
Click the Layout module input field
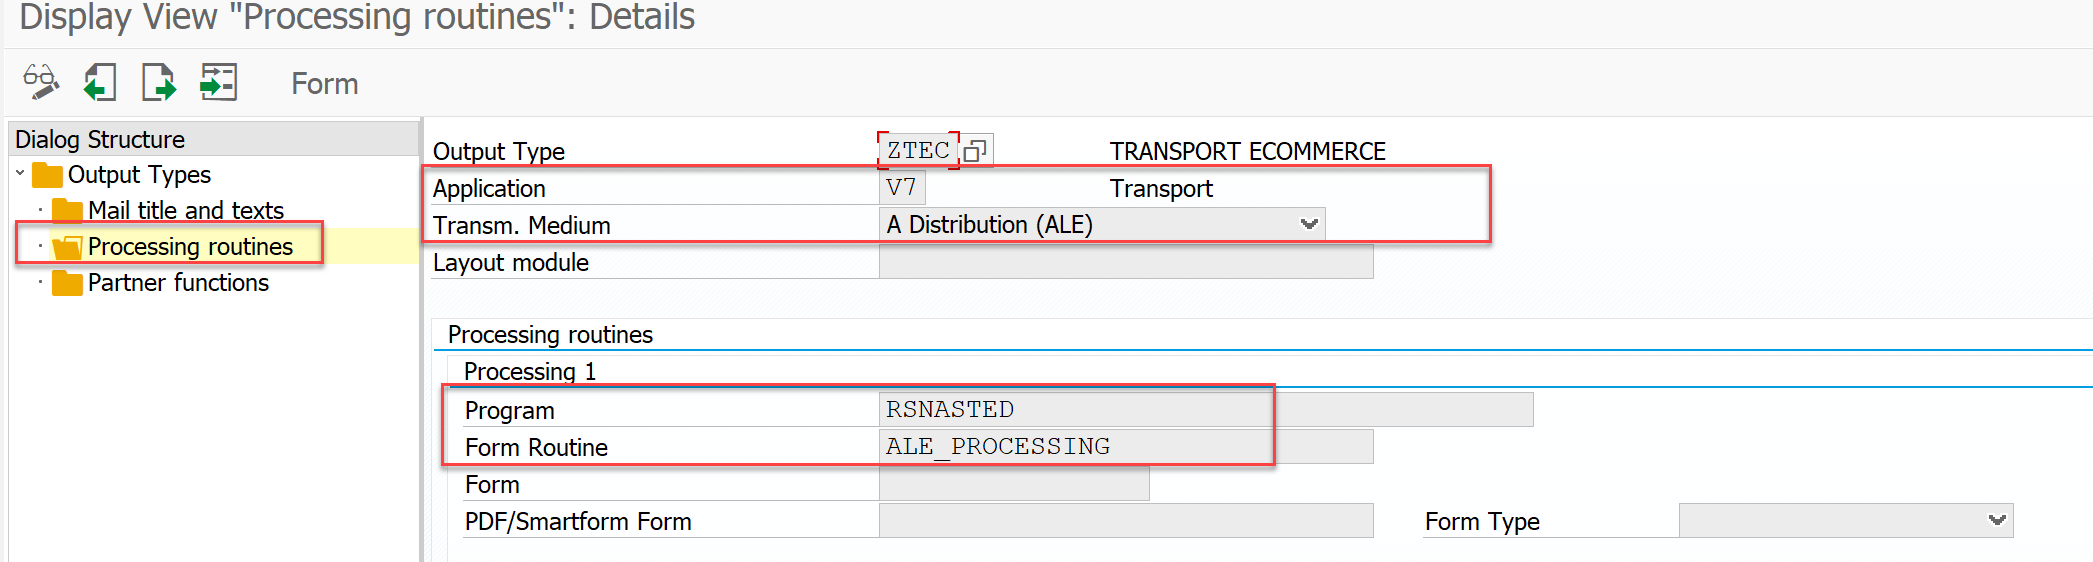click(1125, 262)
